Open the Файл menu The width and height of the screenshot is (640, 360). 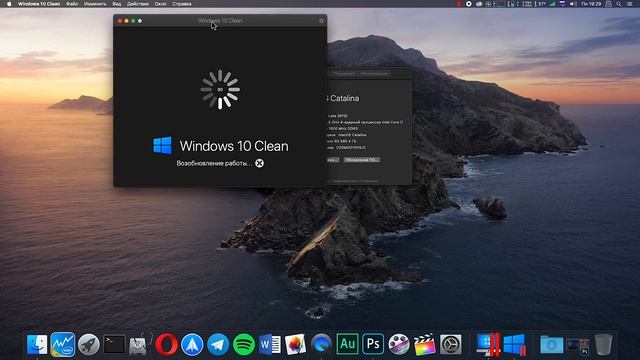pos(72,4)
